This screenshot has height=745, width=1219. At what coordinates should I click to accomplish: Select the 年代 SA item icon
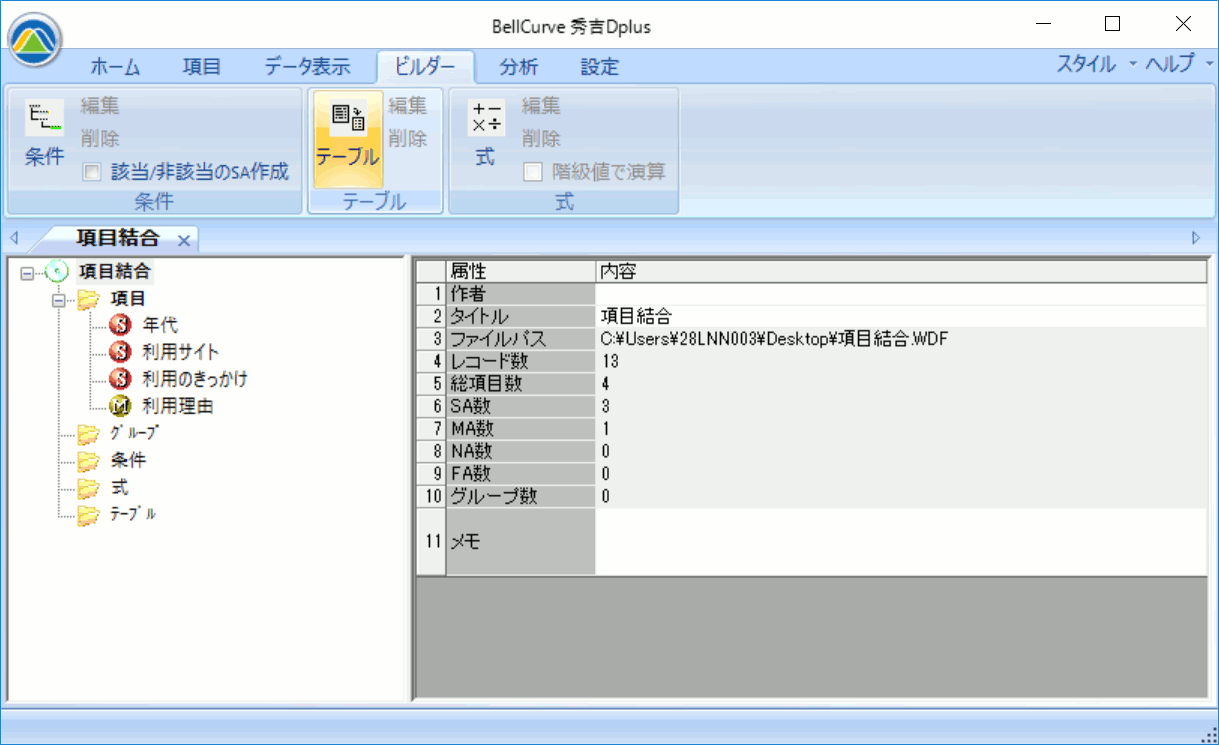[x=121, y=325]
